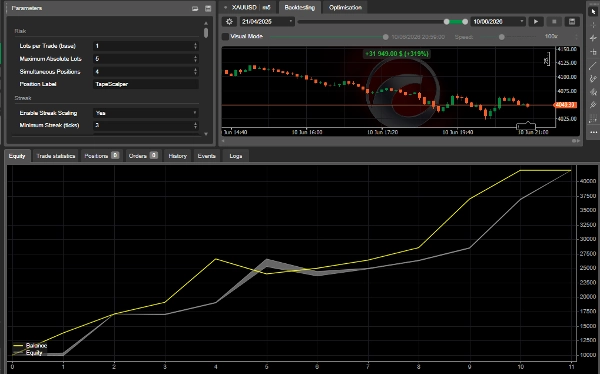Select the Fibonacci retracement tool
600x374 pixels.
(593, 119)
